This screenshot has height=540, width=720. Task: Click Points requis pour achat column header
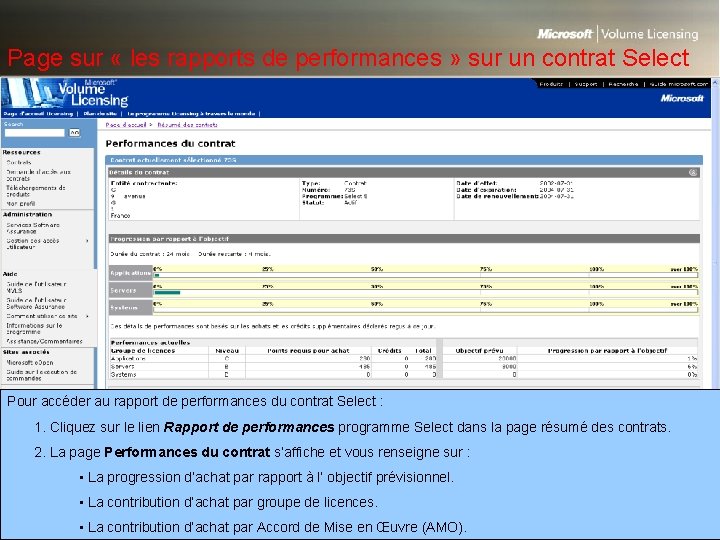pos(308,351)
